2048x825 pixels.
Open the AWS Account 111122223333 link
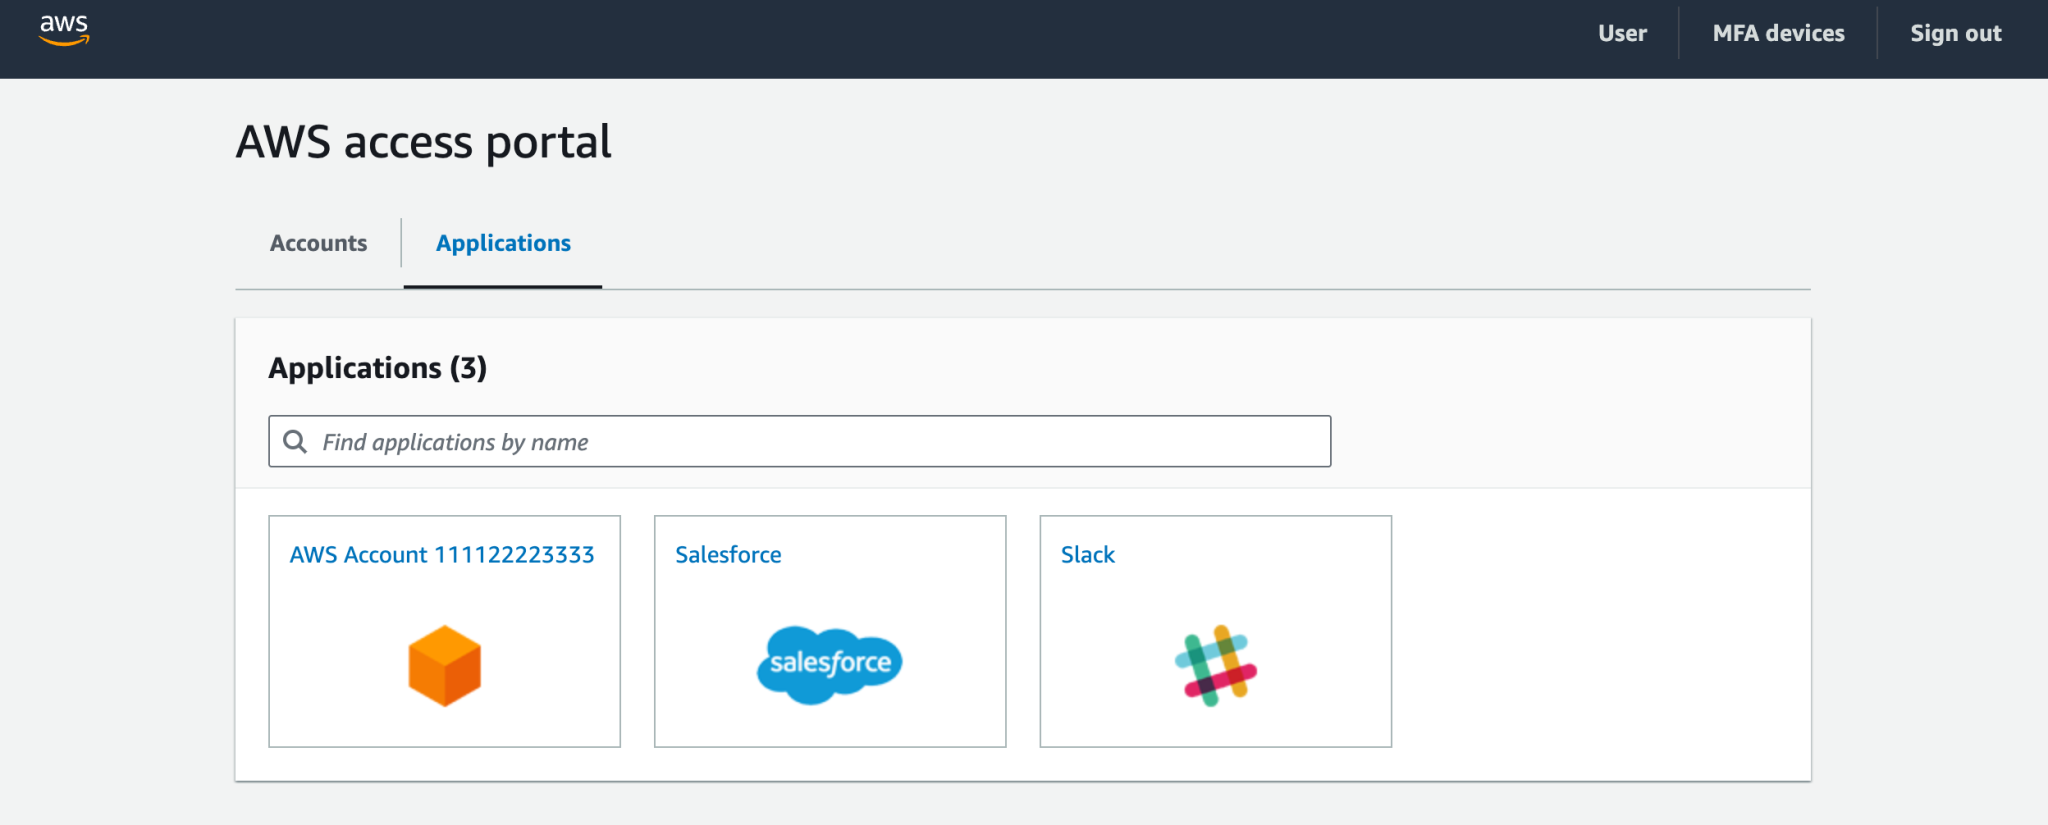click(x=442, y=555)
